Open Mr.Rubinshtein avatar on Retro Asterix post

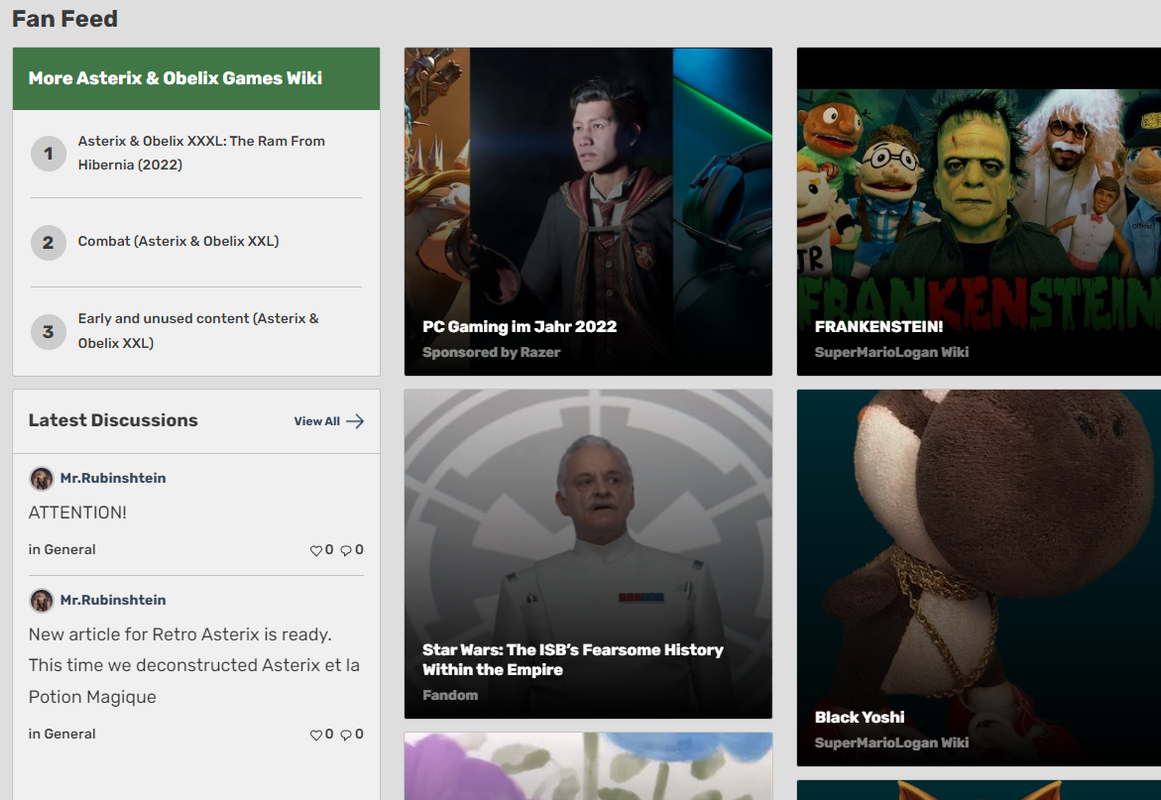(41, 600)
